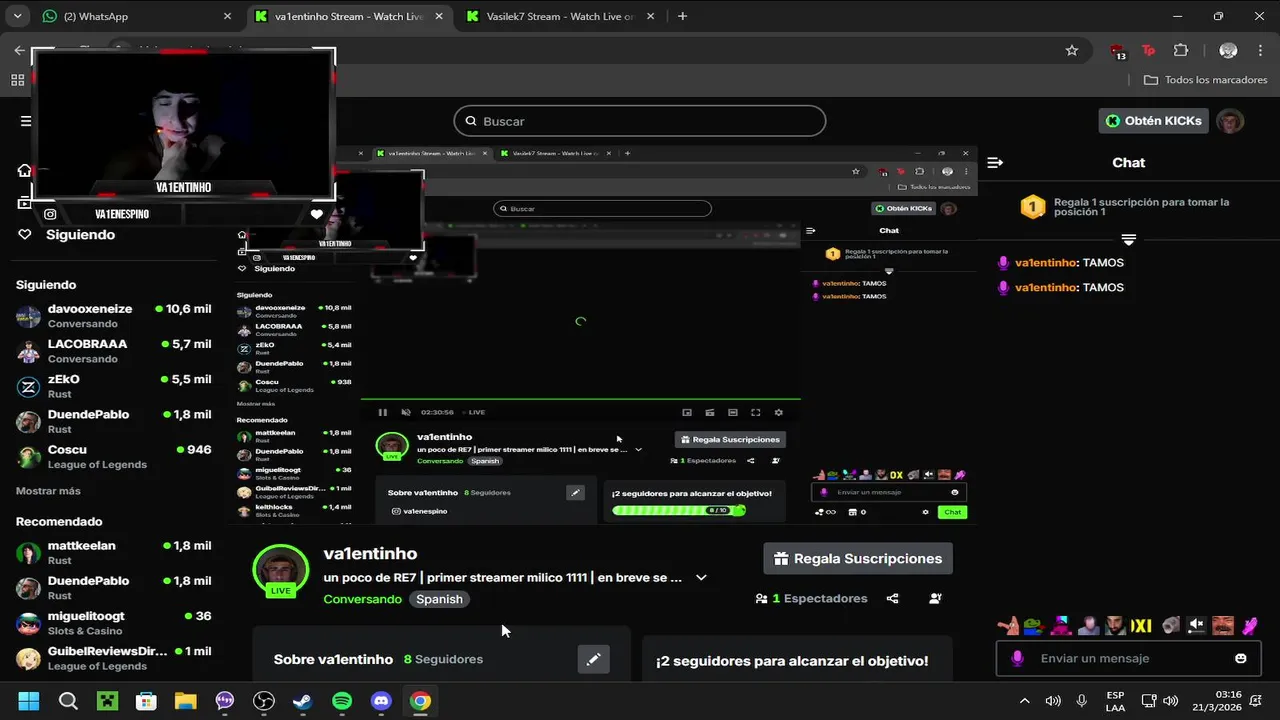Open miguelitoogt Slots & Casino channel
Viewport: 1280px width, 720px height.
pos(113,623)
